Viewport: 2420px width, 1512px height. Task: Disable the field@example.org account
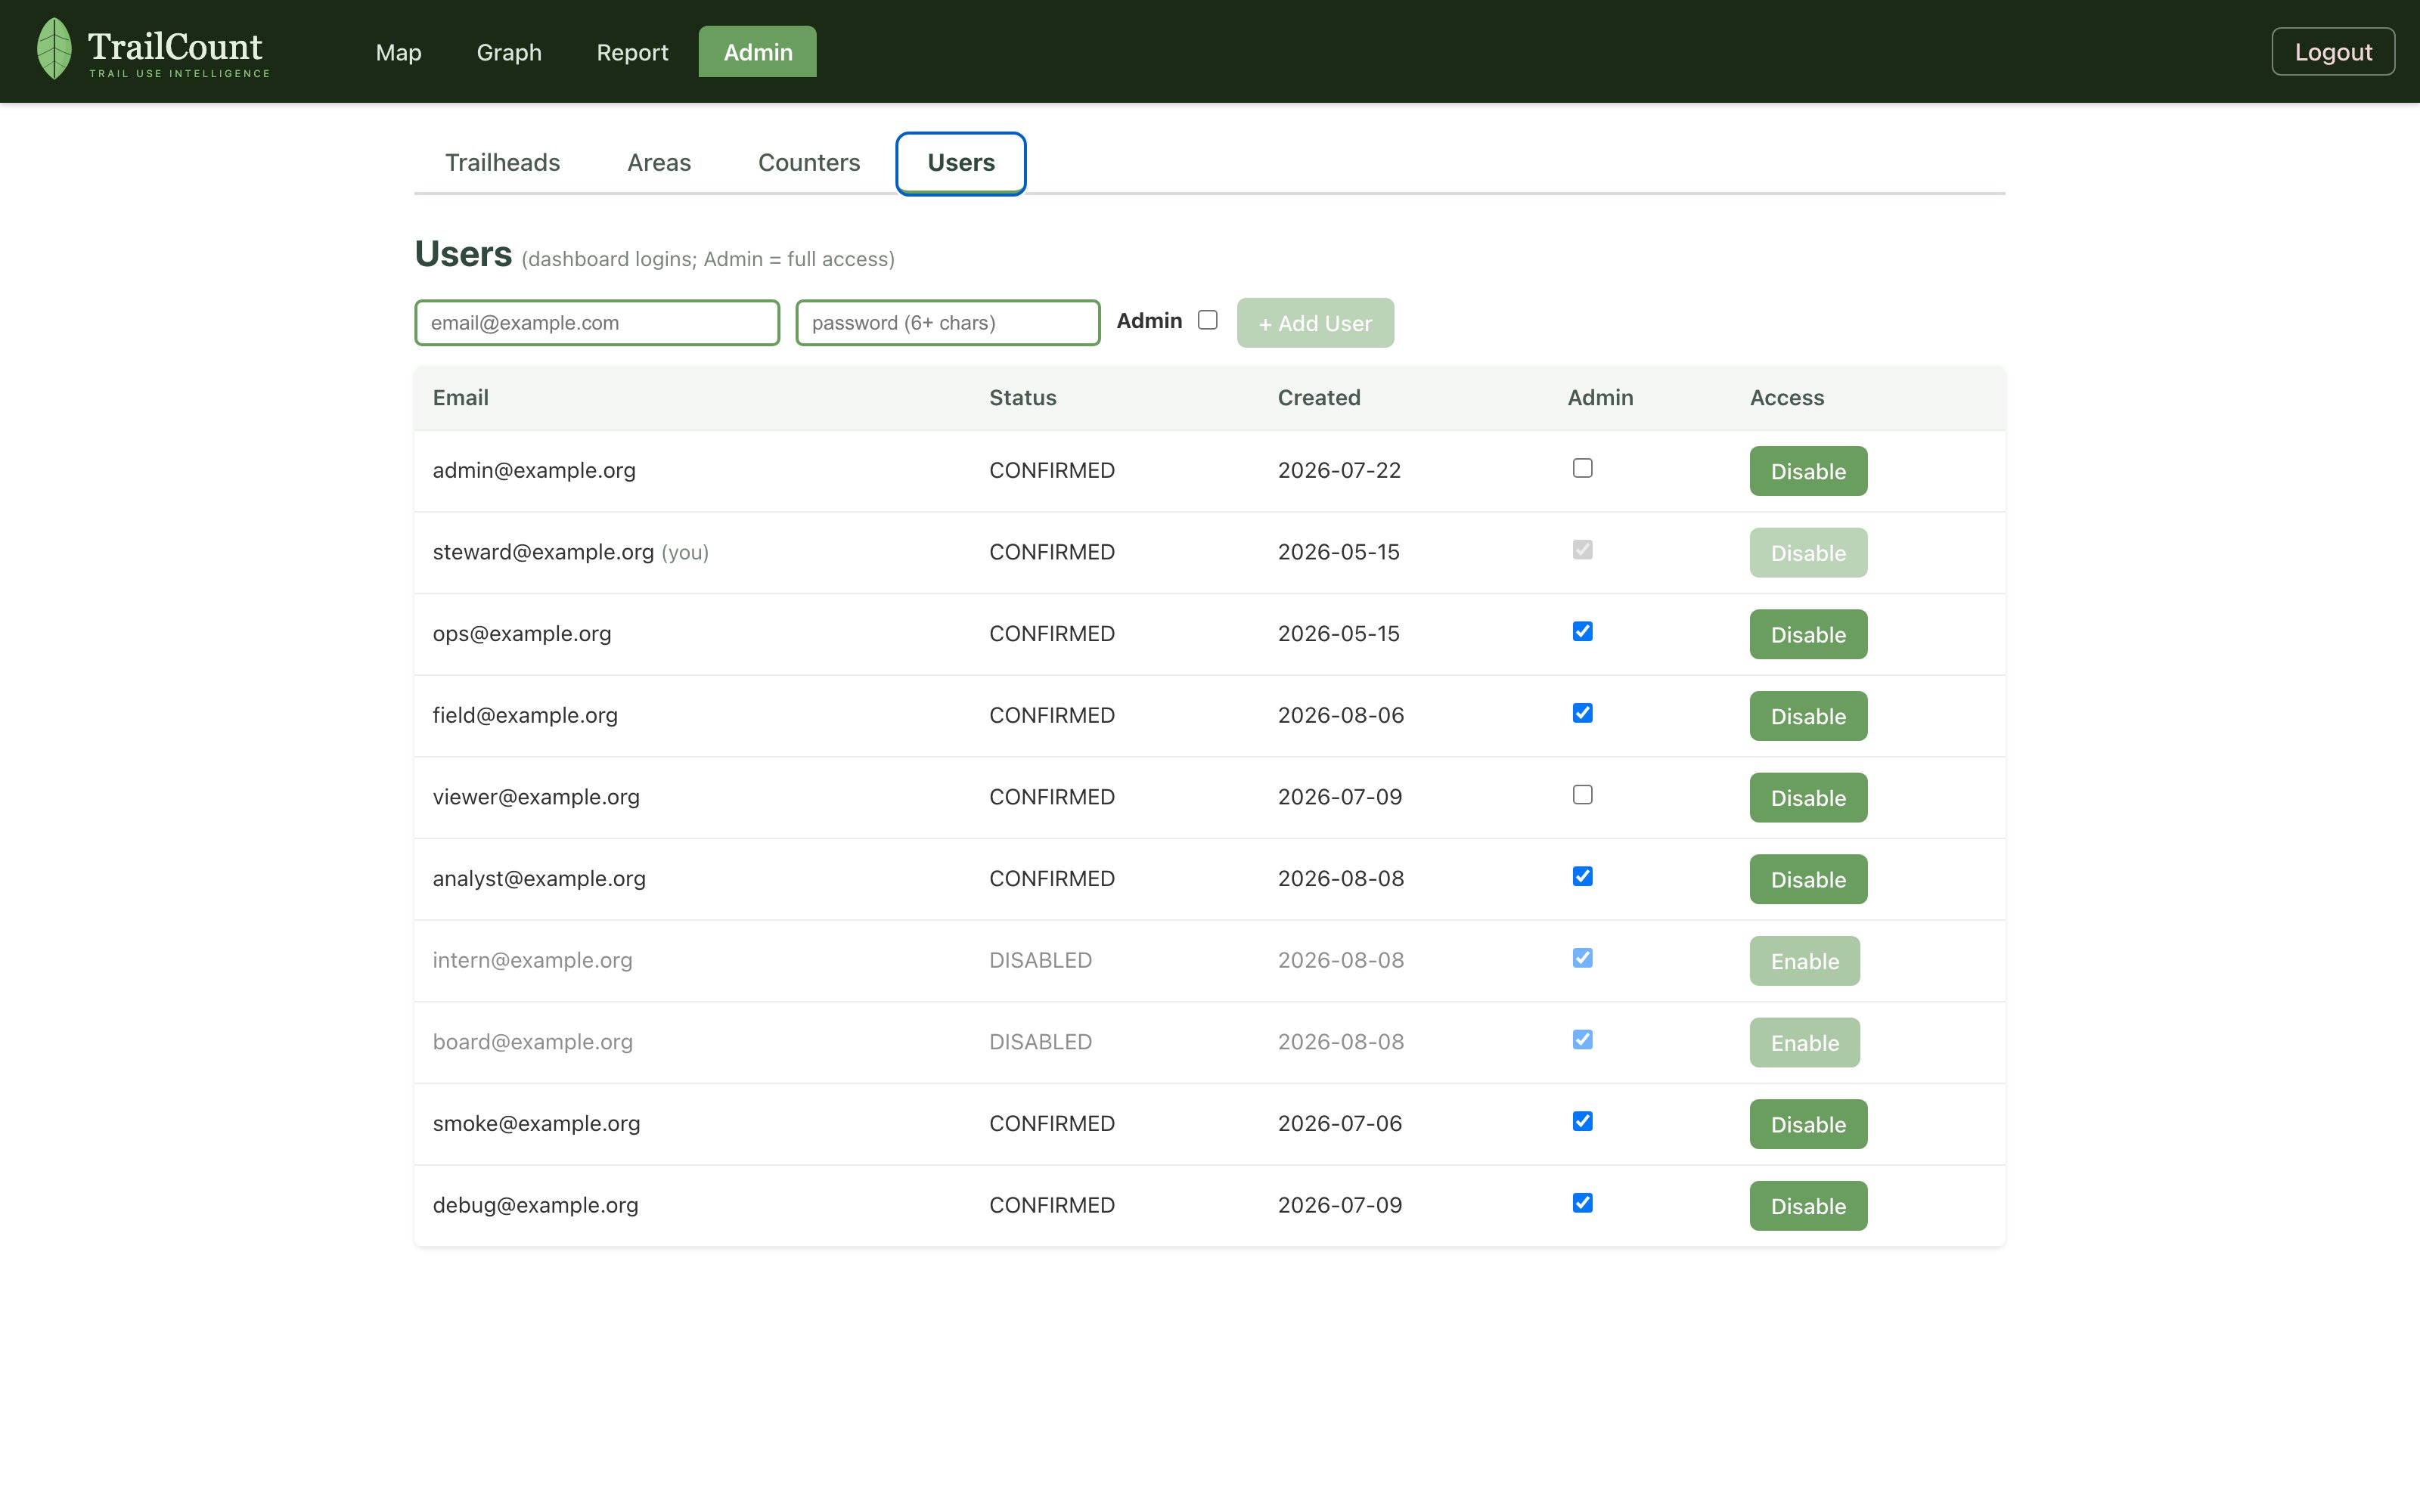[x=1808, y=716]
